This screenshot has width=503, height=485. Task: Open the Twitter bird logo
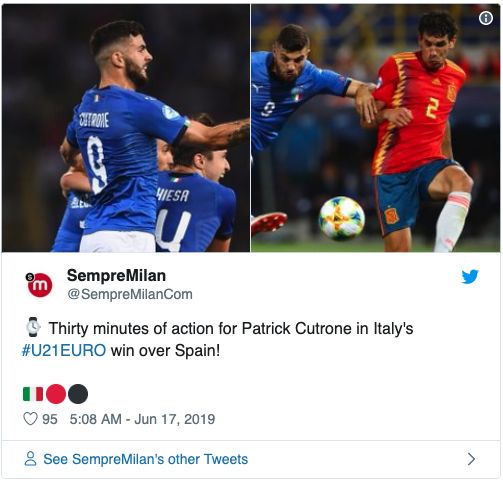(x=470, y=276)
